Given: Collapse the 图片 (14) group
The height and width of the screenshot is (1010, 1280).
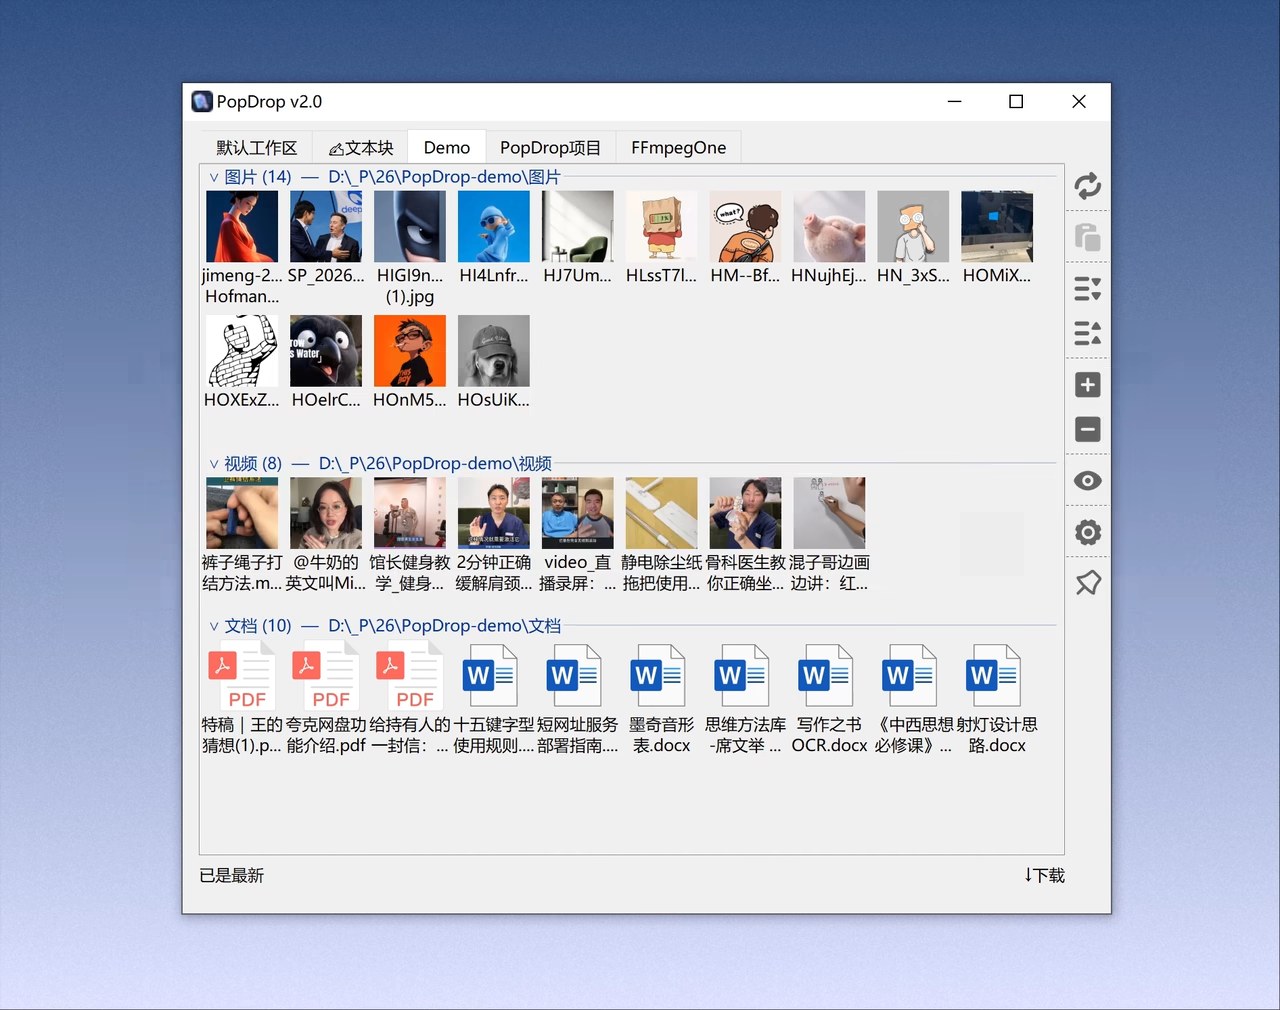Looking at the screenshot, I should (214, 177).
